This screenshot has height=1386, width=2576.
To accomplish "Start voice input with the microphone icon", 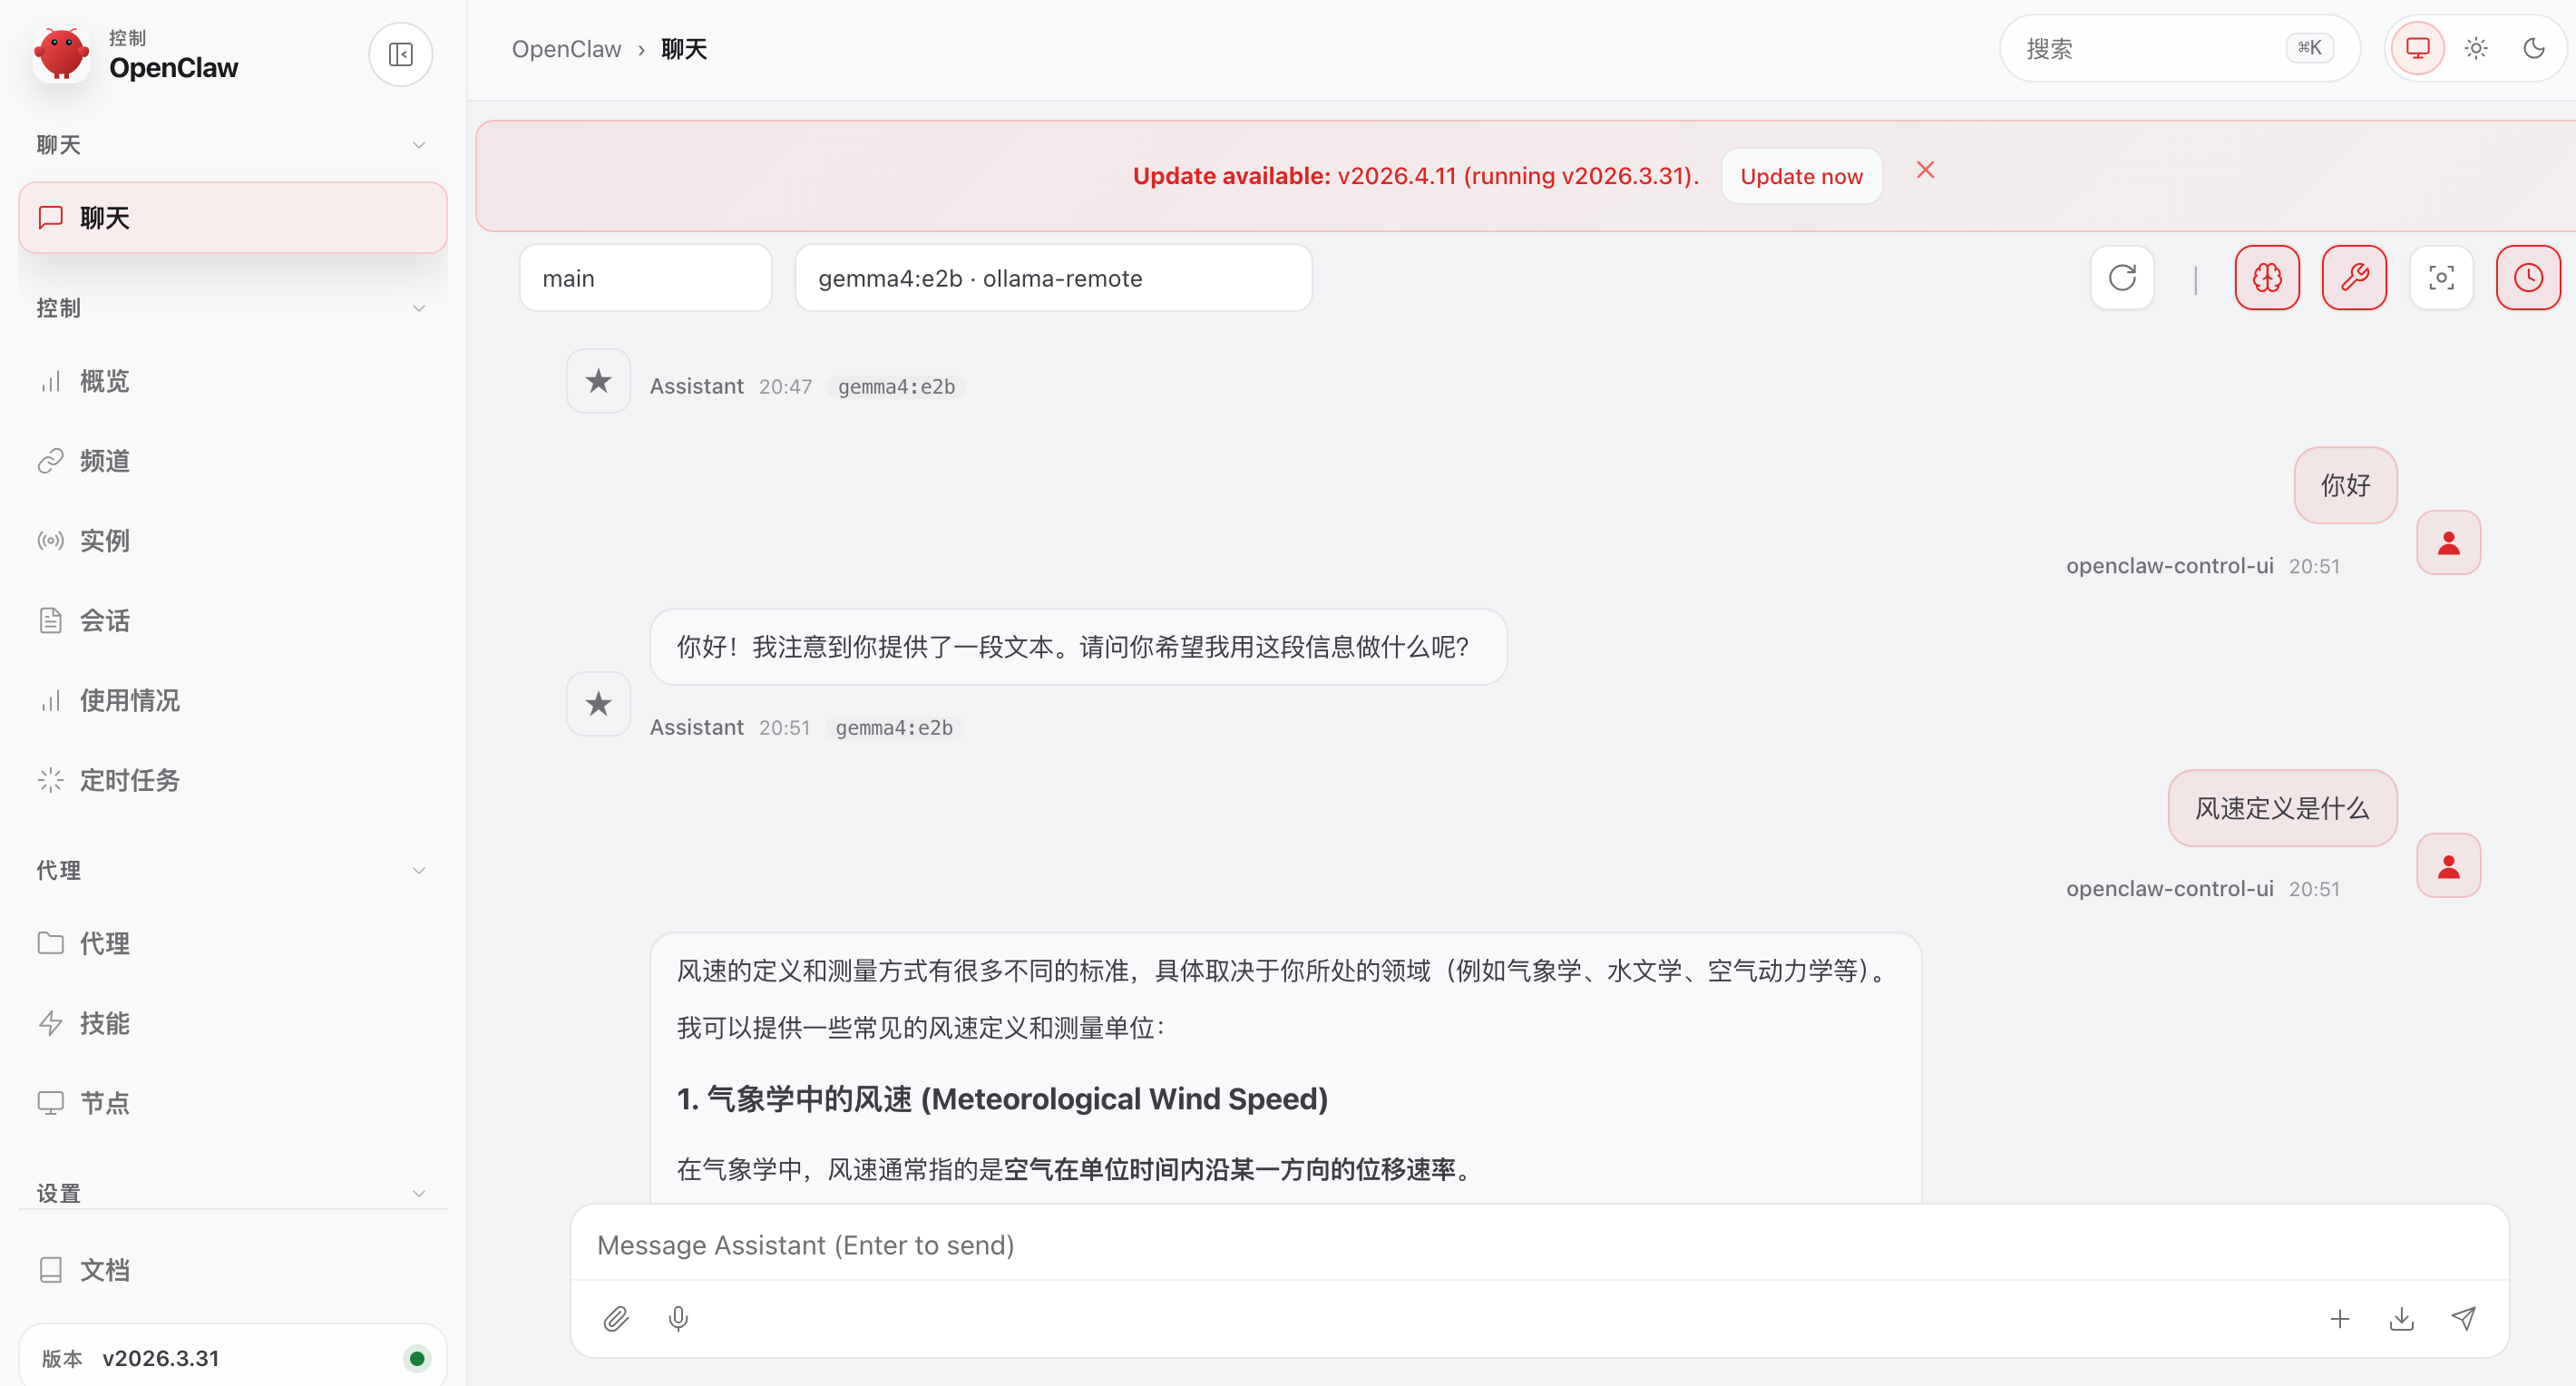I will coord(678,1318).
